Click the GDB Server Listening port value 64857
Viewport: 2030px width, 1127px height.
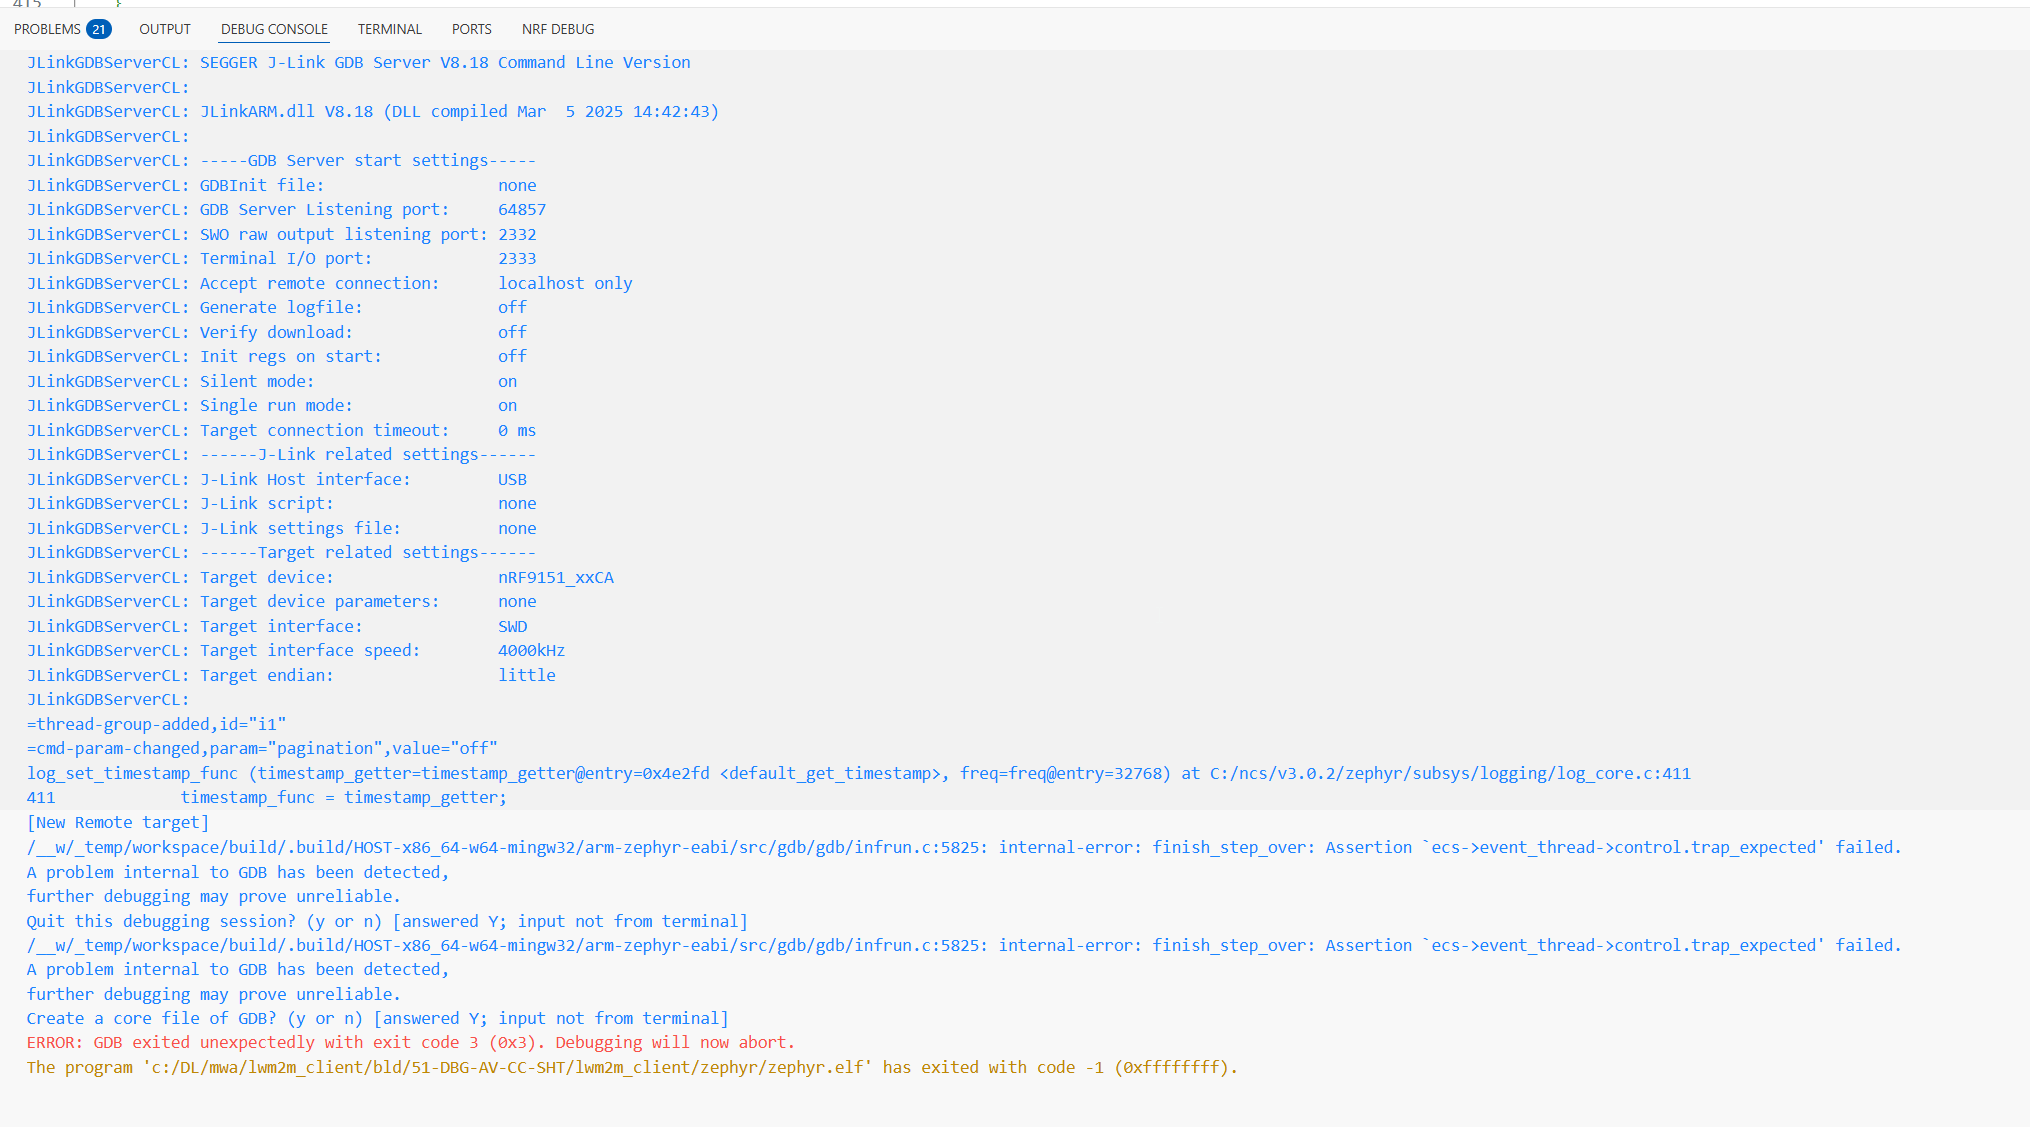(x=522, y=209)
